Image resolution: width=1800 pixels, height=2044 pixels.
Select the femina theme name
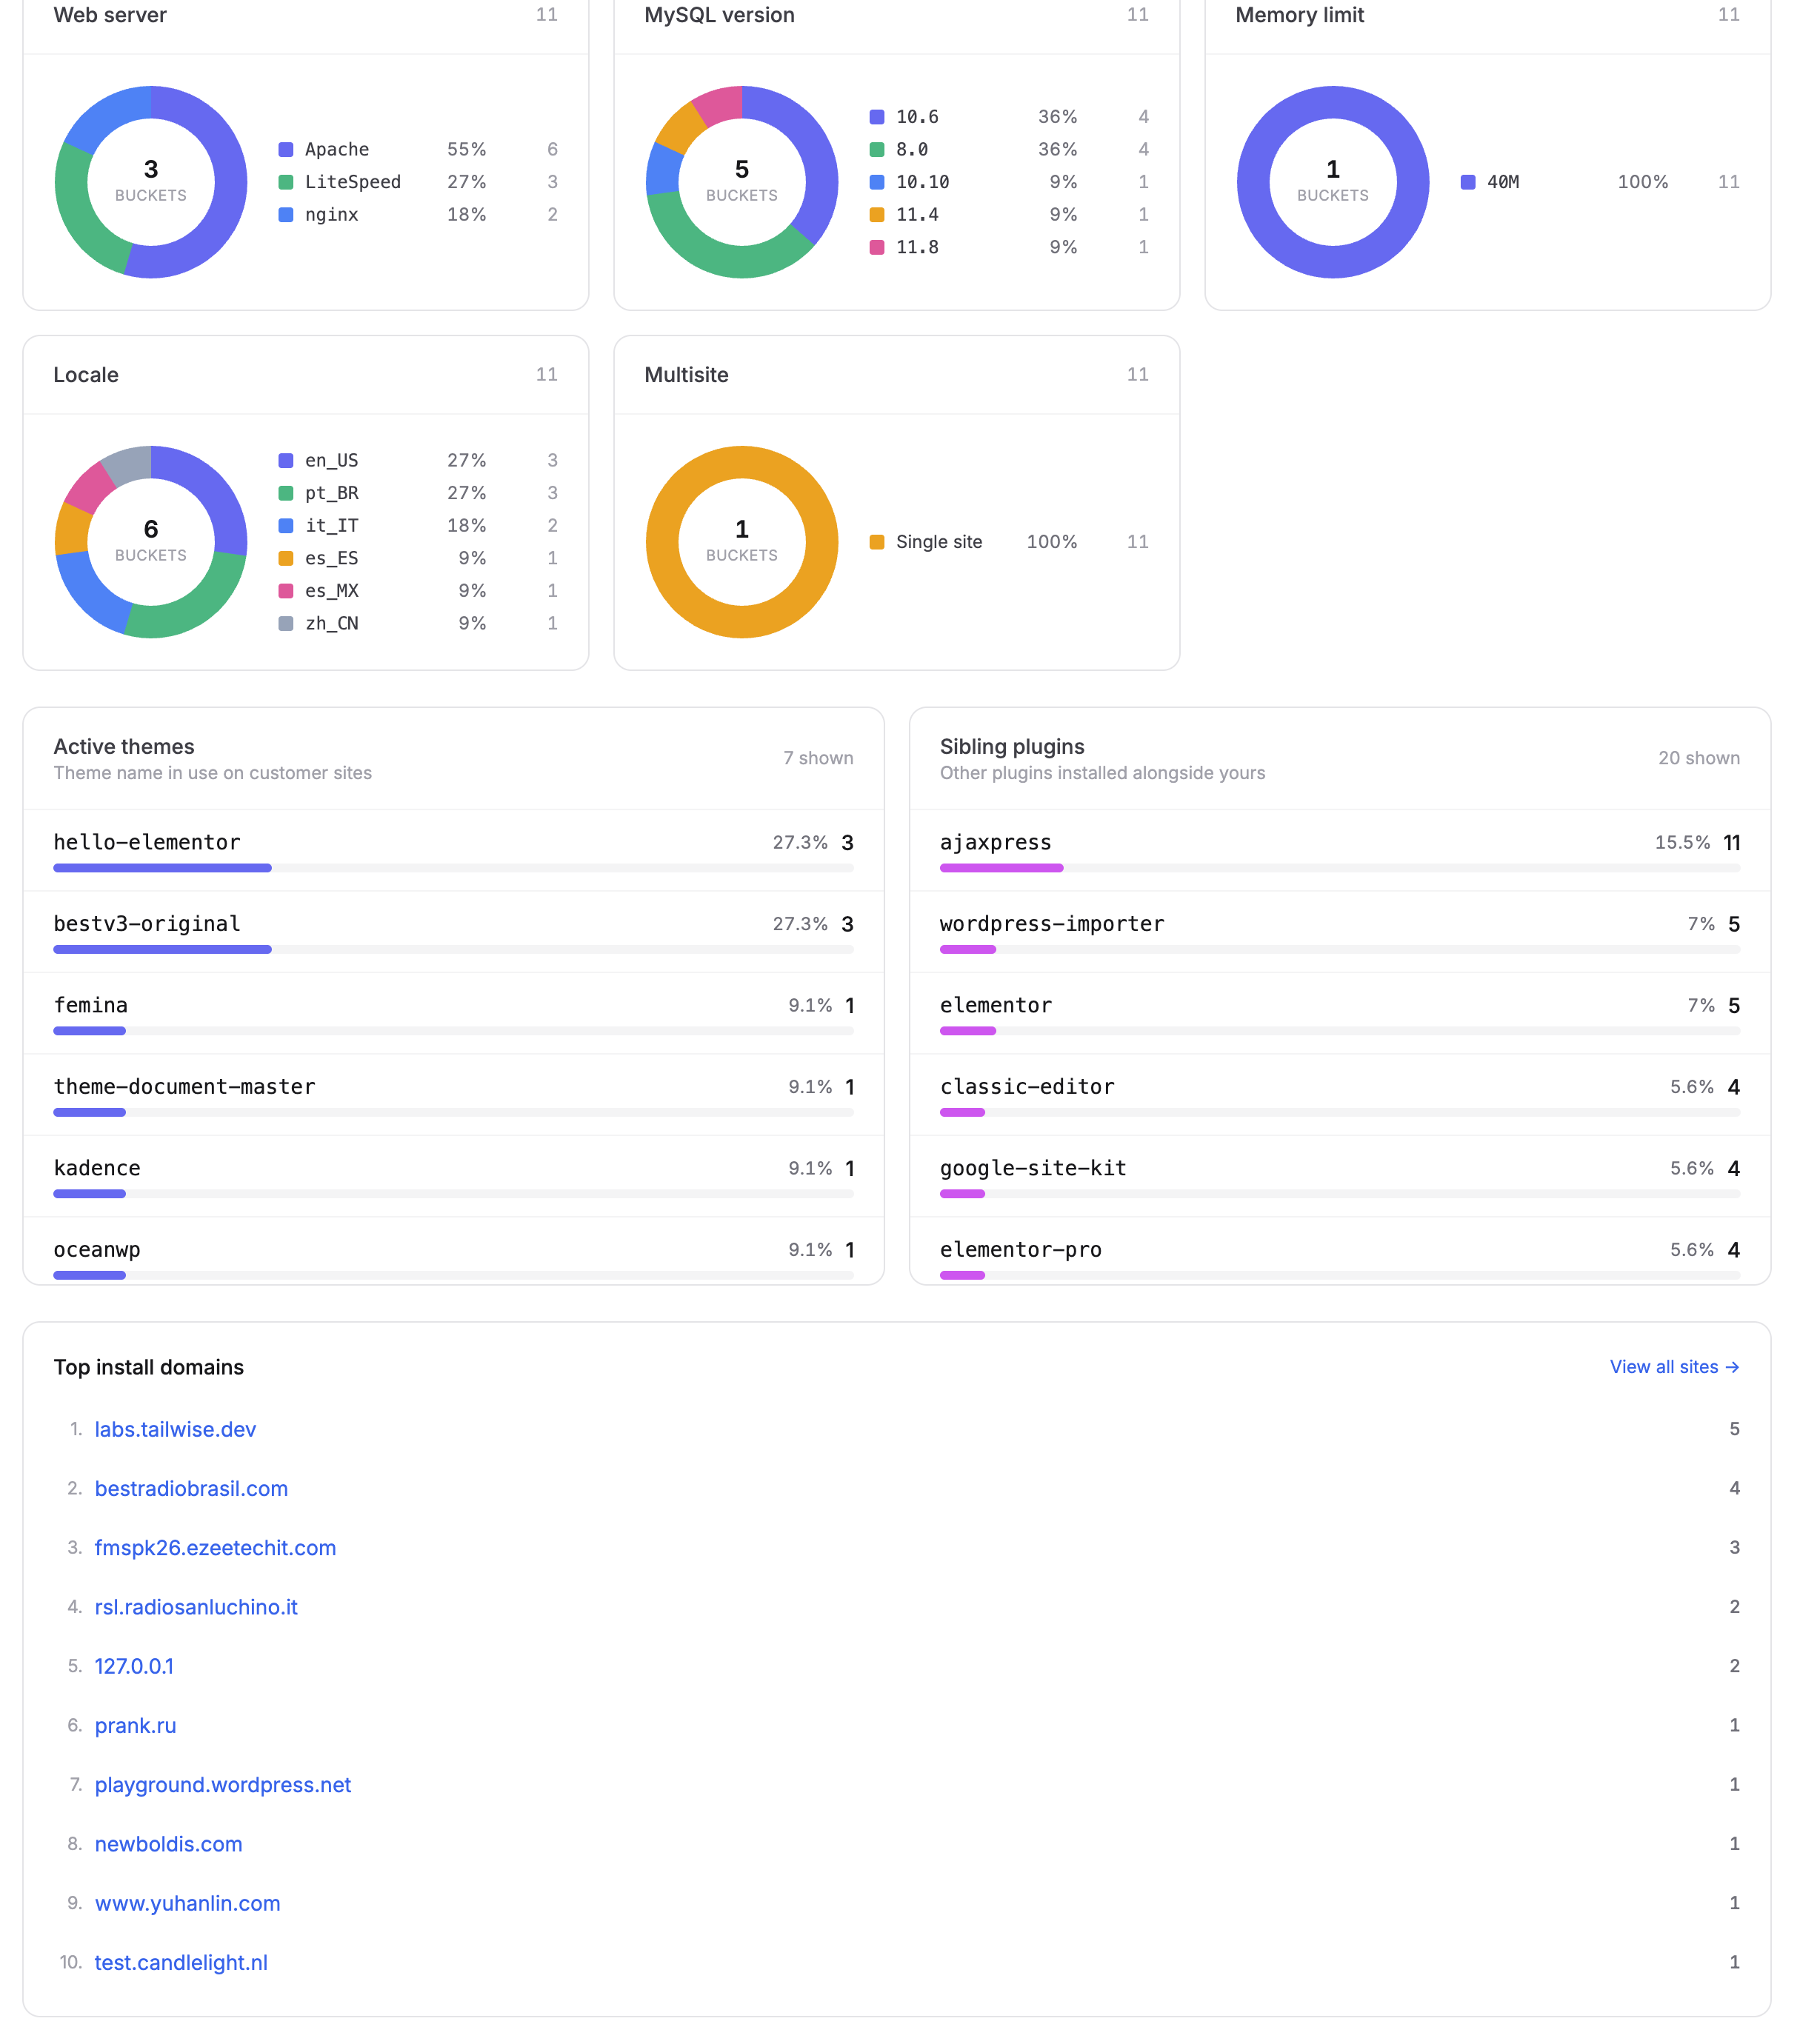(91, 1005)
